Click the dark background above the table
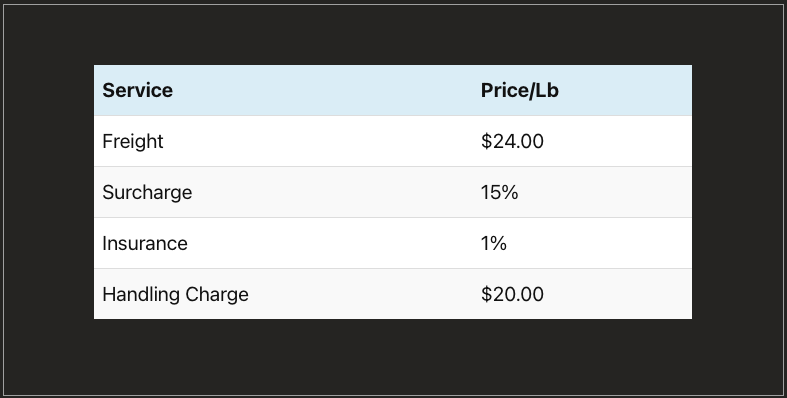The image size is (787, 398). pos(392,35)
